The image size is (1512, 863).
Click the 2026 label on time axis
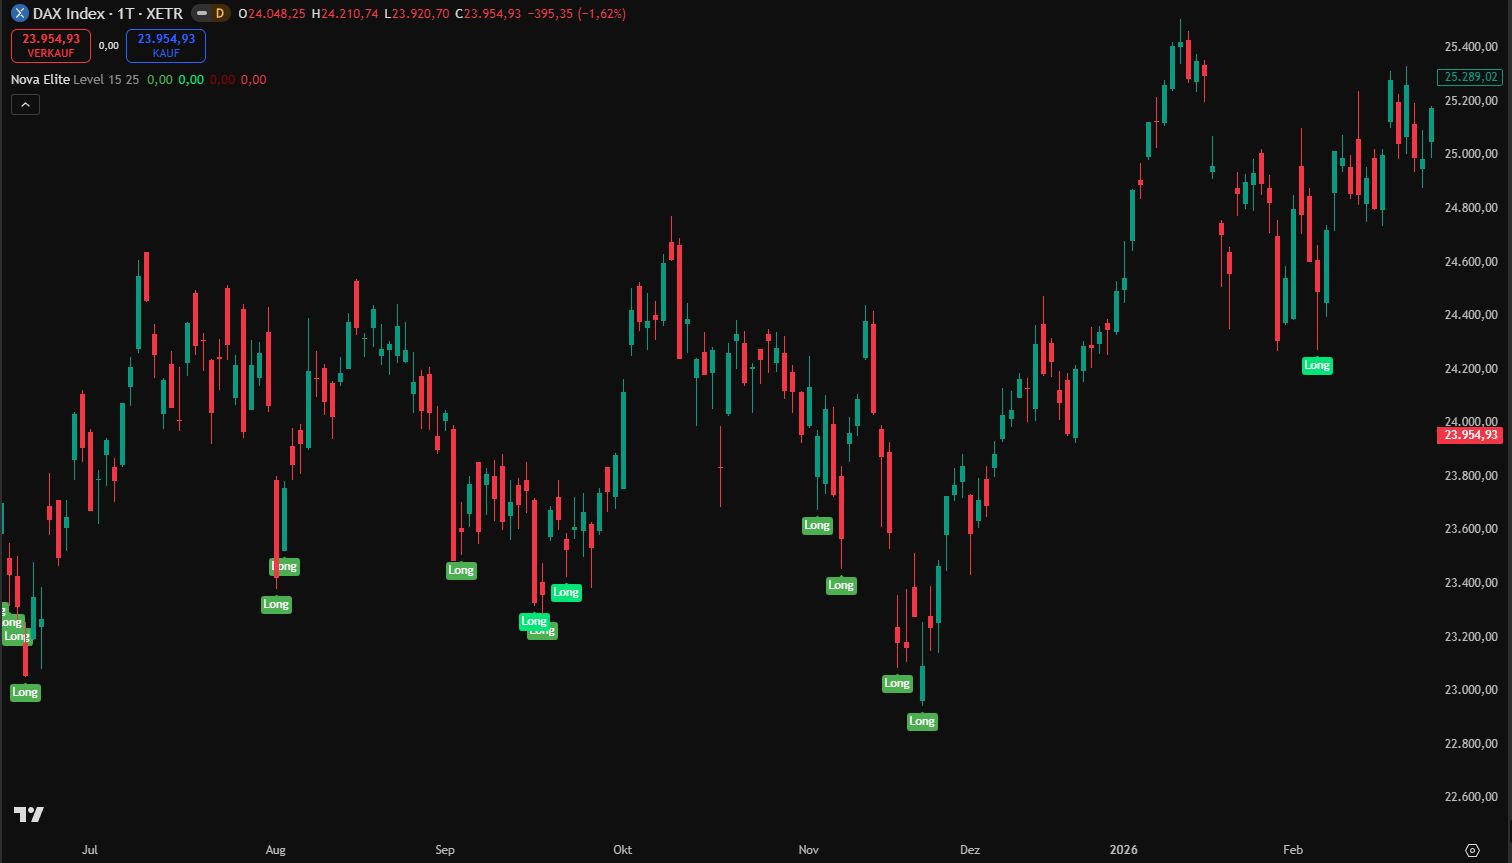pos(1124,850)
